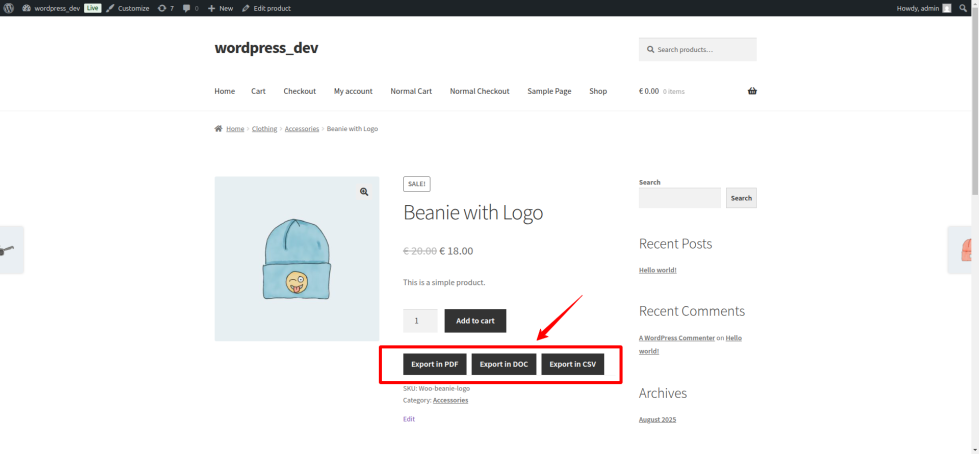Open the Howdy, admin account menu
The image size is (979, 454).
coord(917,8)
